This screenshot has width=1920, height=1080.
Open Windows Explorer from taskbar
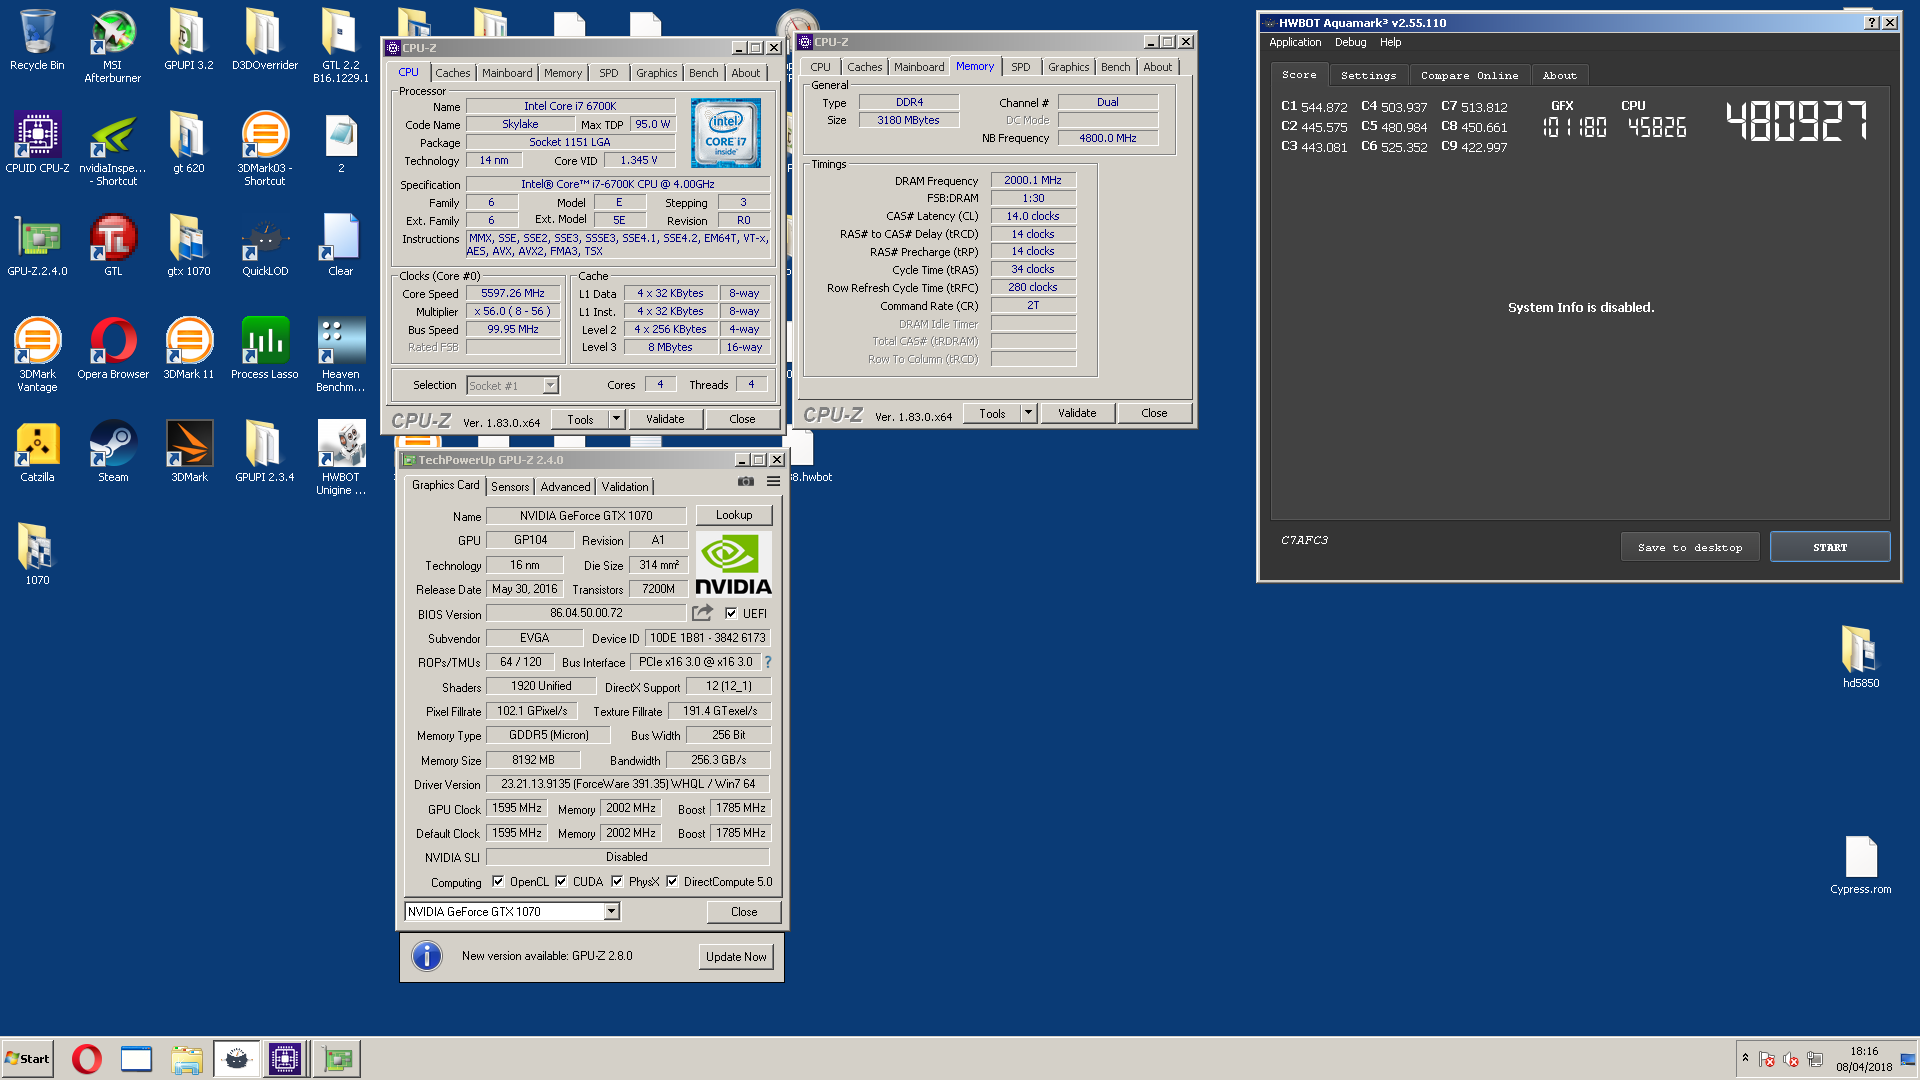(187, 1059)
